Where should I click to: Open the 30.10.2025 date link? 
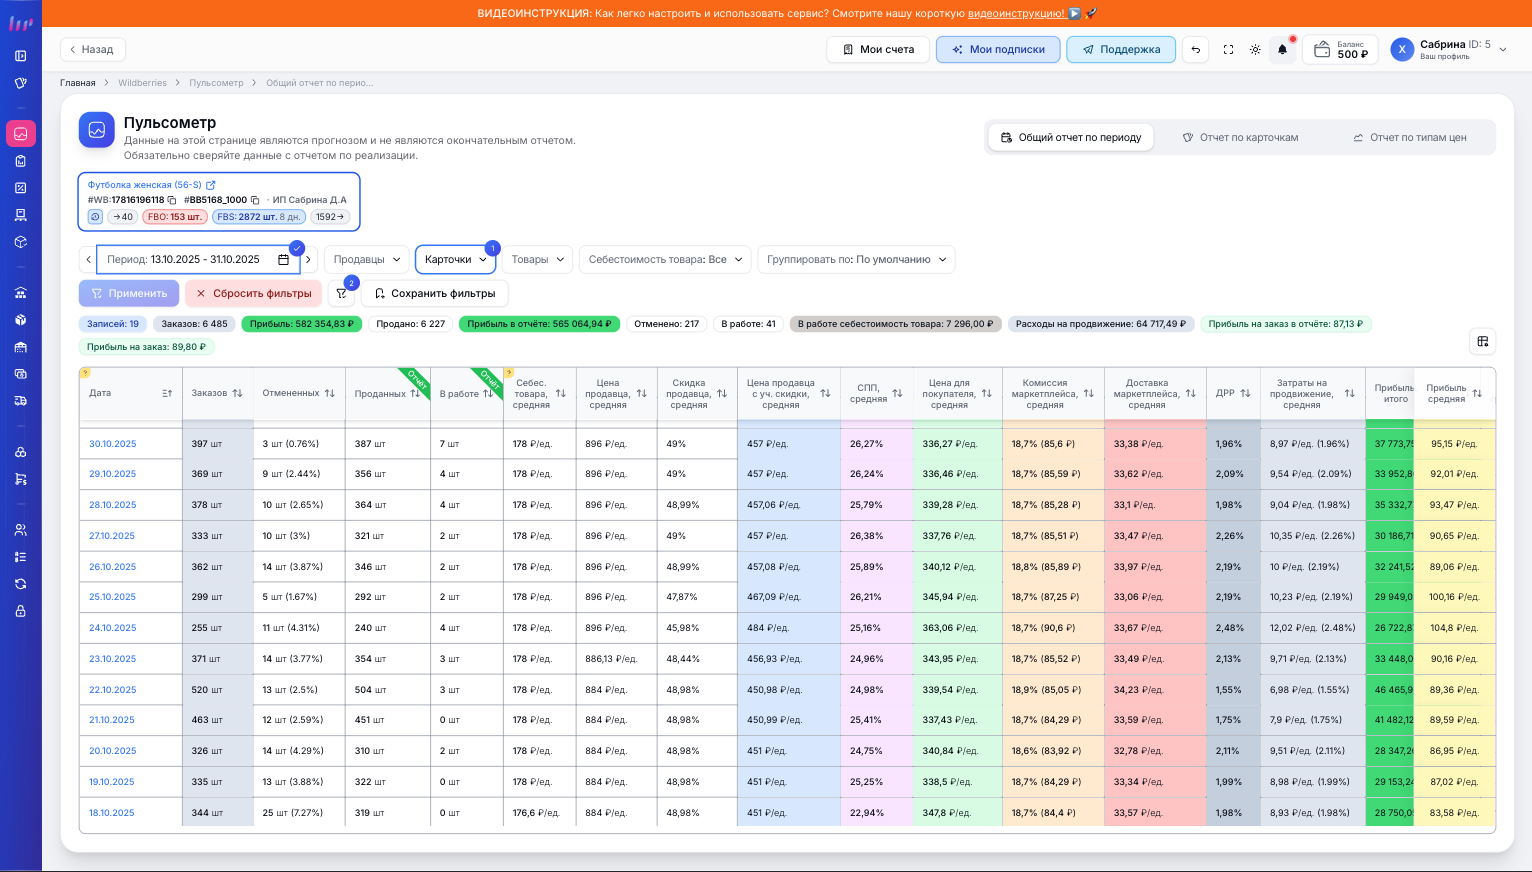point(112,444)
